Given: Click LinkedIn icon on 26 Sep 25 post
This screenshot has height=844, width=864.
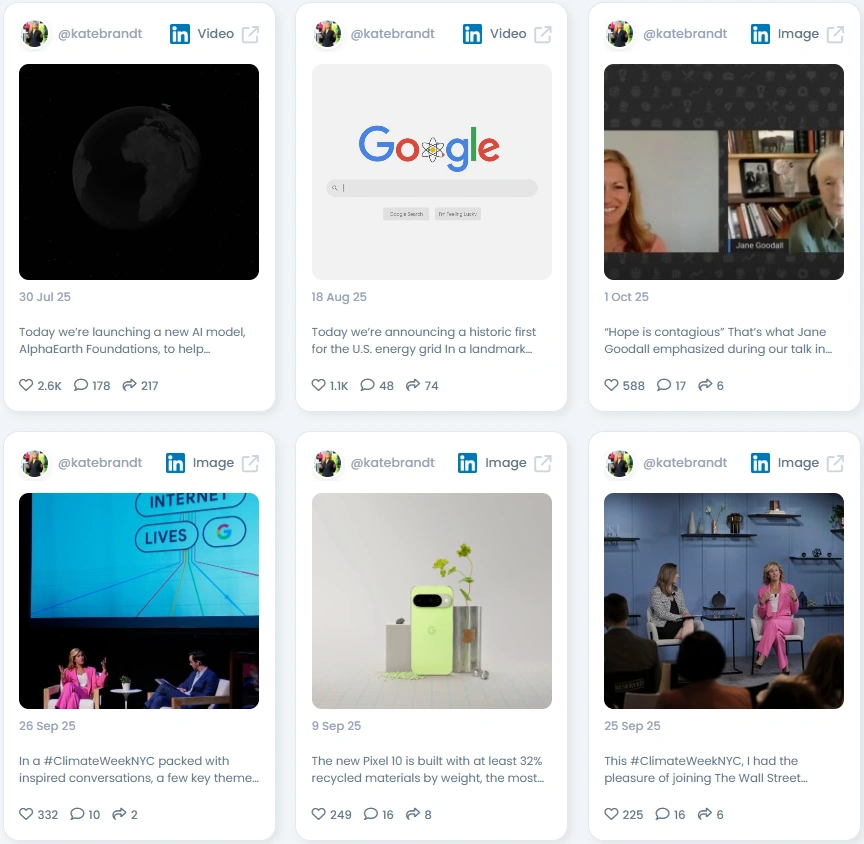Looking at the screenshot, I should 175,463.
